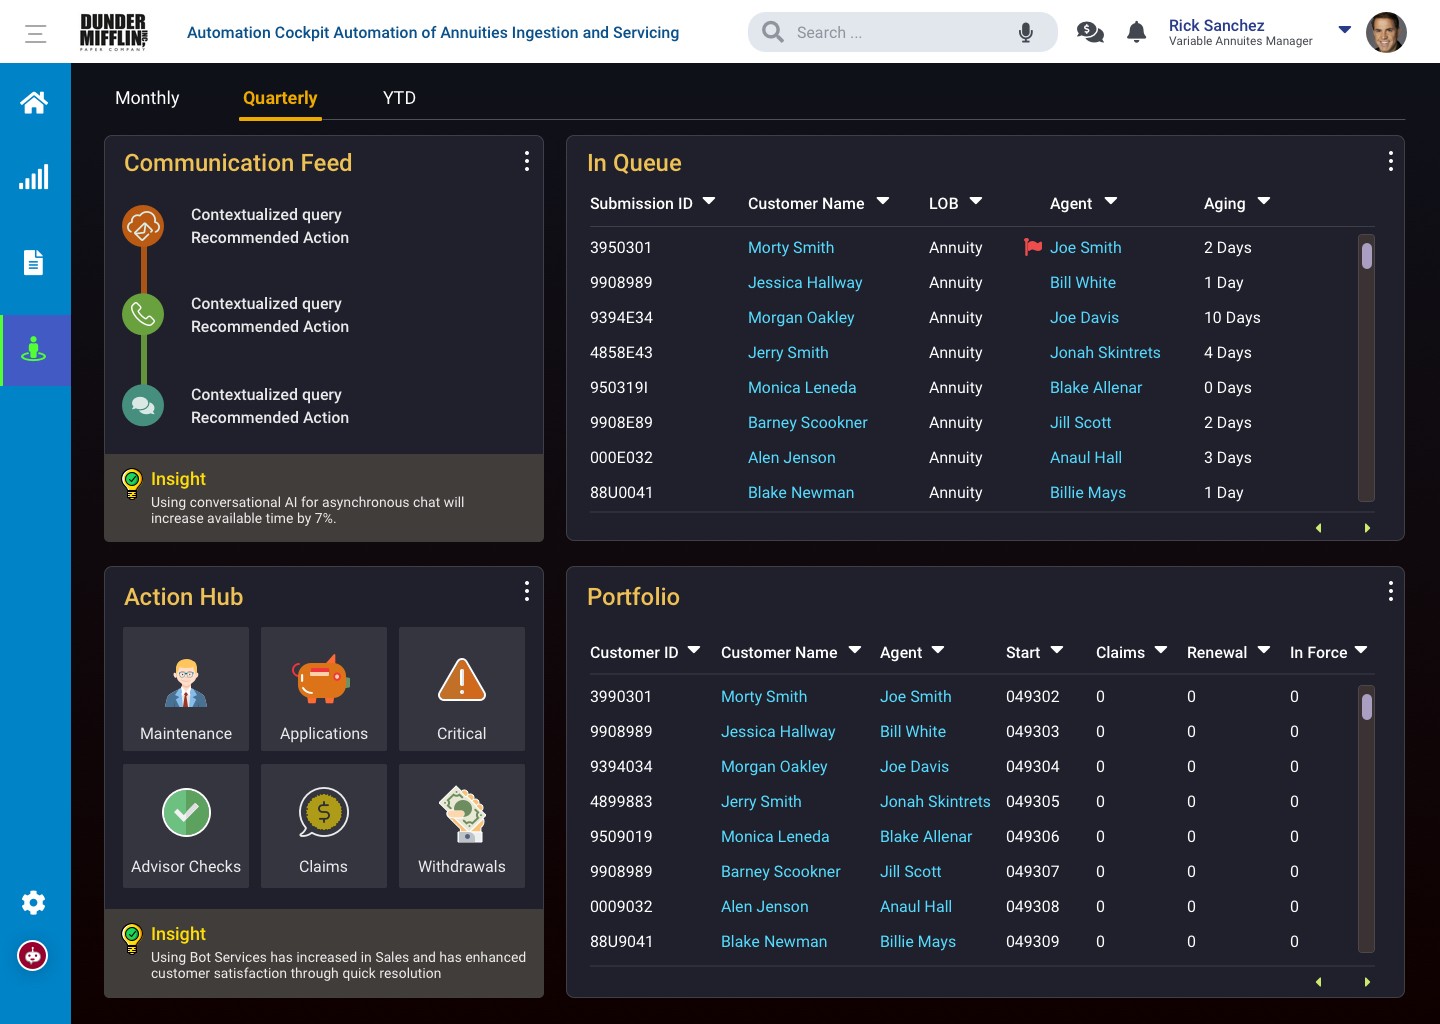Click the phone call feed icon
The image size is (1440, 1024).
(x=143, y=314)
